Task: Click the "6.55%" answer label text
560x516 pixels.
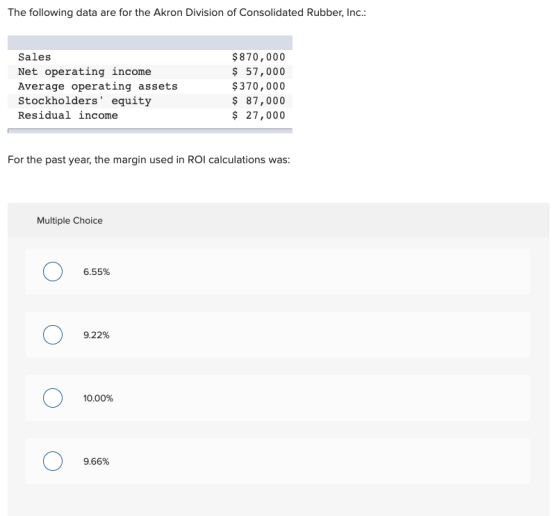Action: [x=96, y=272]
